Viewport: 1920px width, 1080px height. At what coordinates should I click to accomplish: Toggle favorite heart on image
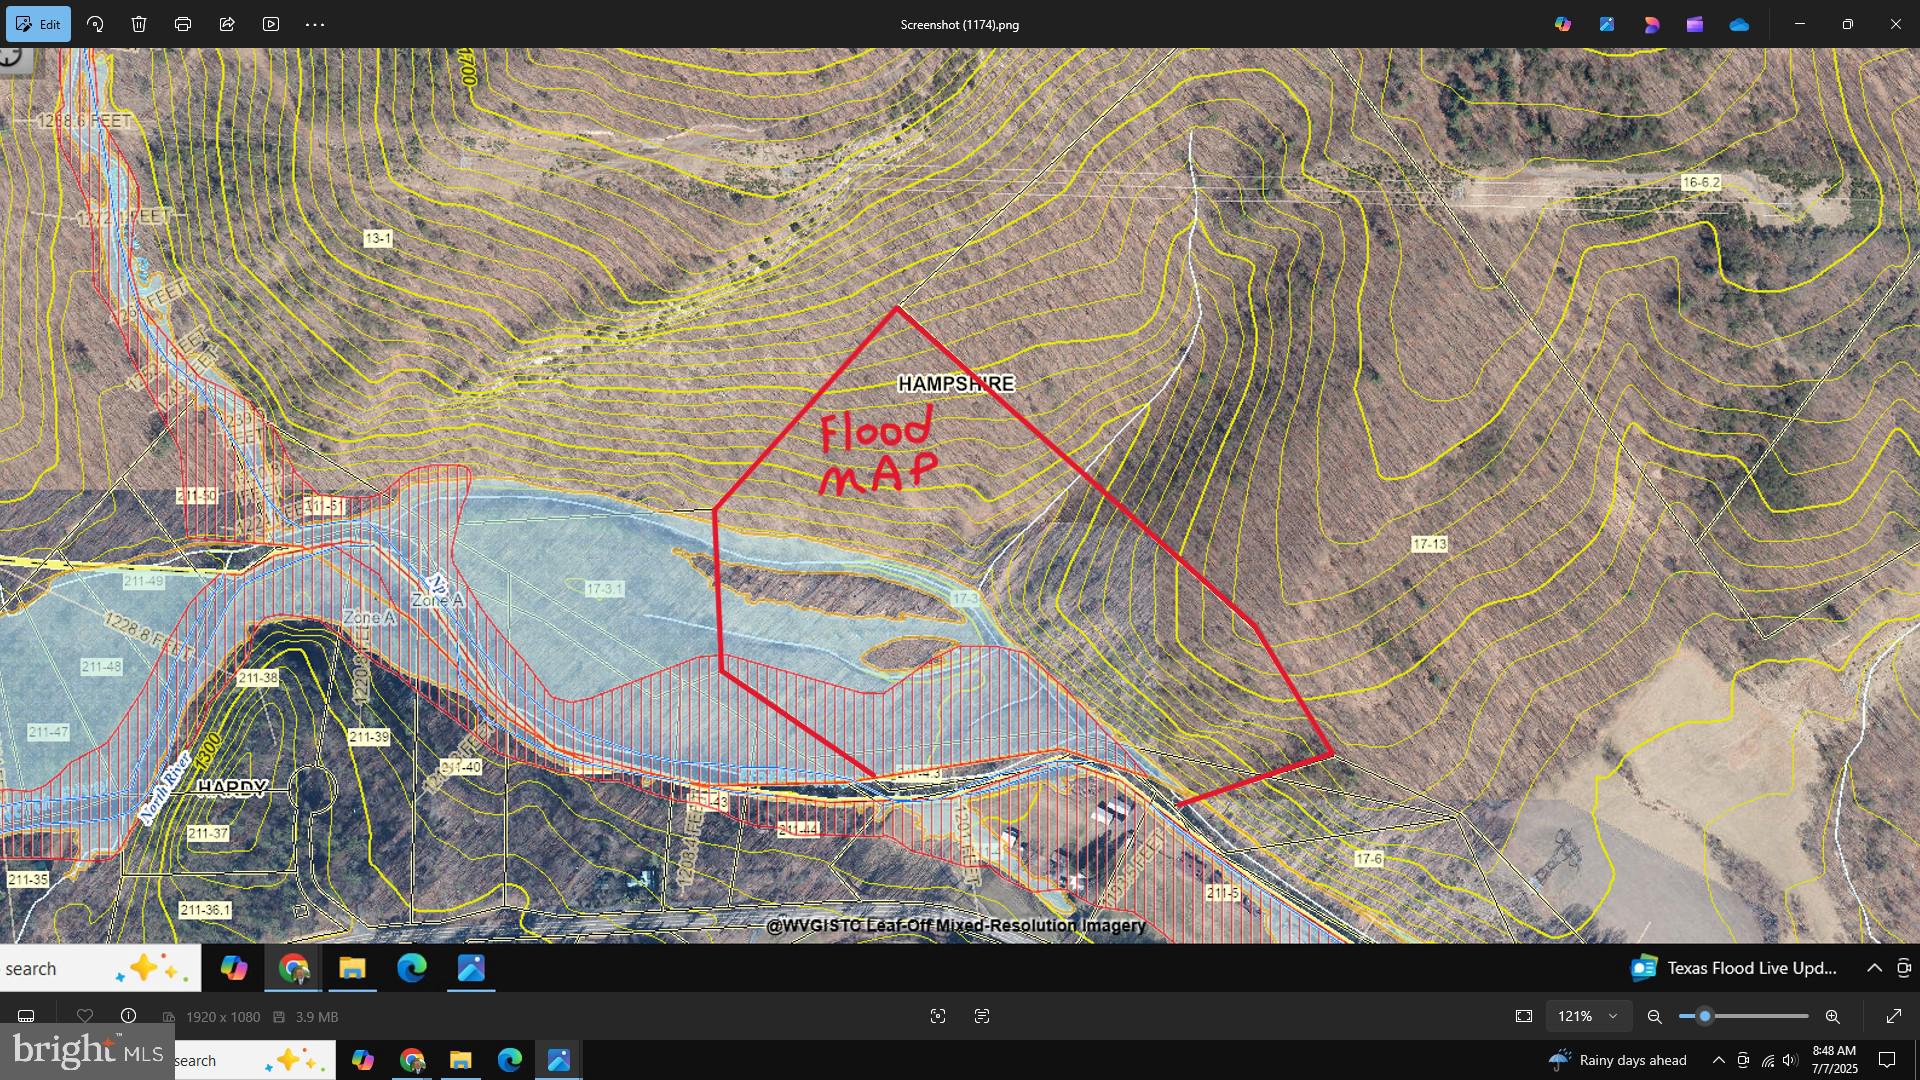85,1016
